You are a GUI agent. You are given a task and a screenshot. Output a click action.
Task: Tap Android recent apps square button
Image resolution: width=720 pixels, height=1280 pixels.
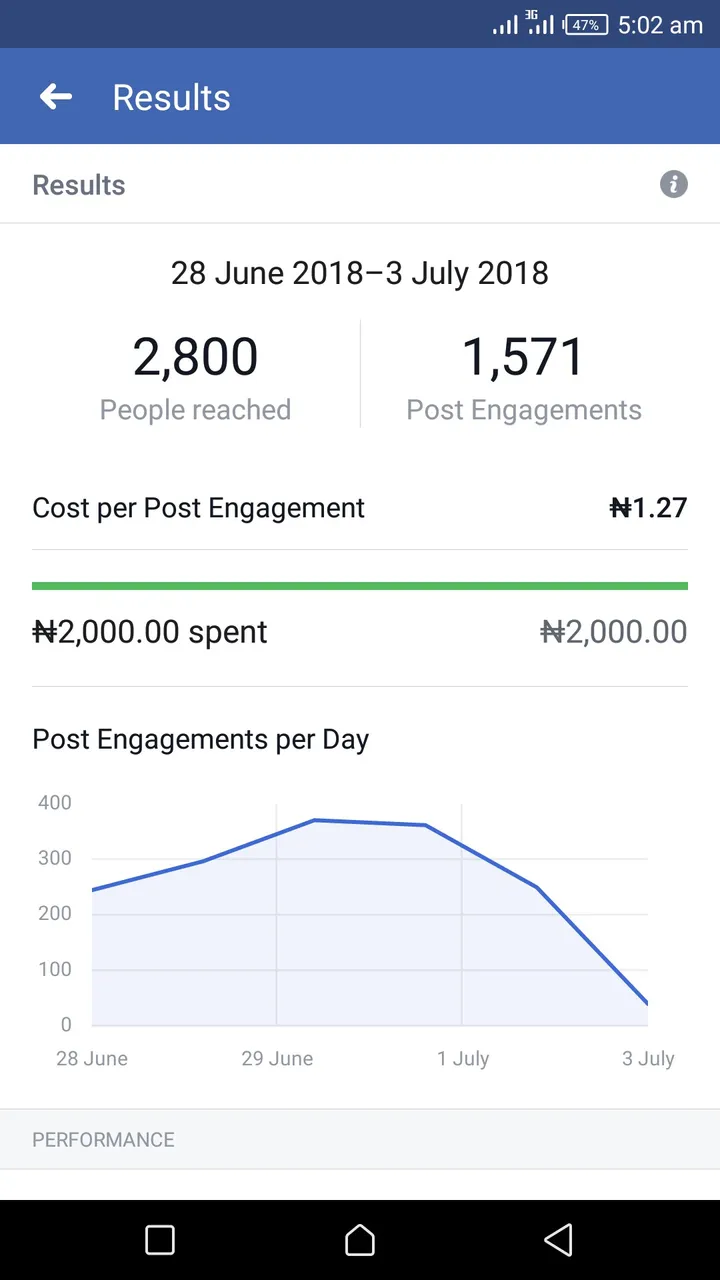point(160,1240)
